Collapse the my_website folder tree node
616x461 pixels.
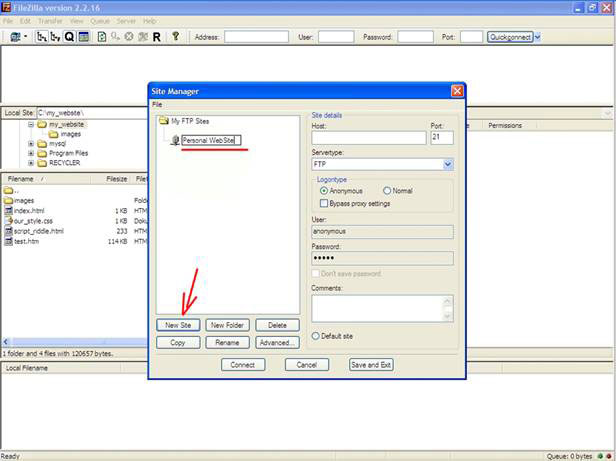coord(31,125)
